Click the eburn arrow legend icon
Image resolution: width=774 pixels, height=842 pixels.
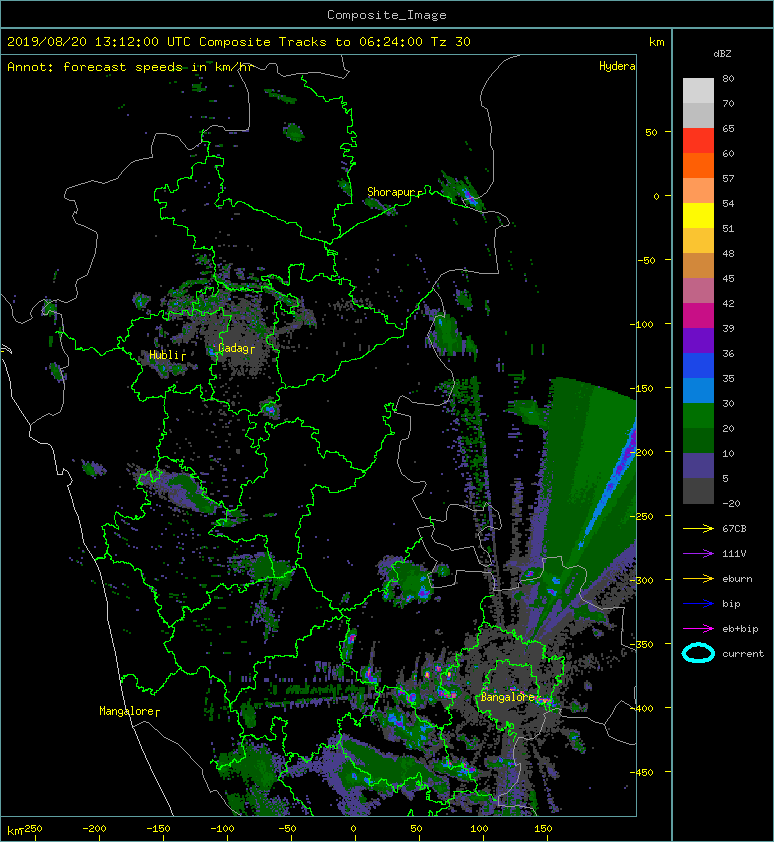[698, 579]
